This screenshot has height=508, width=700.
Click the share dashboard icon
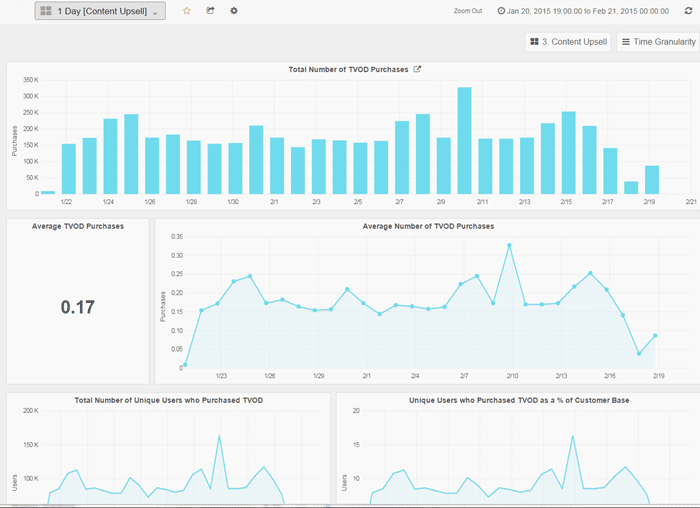tap(210, 11)
